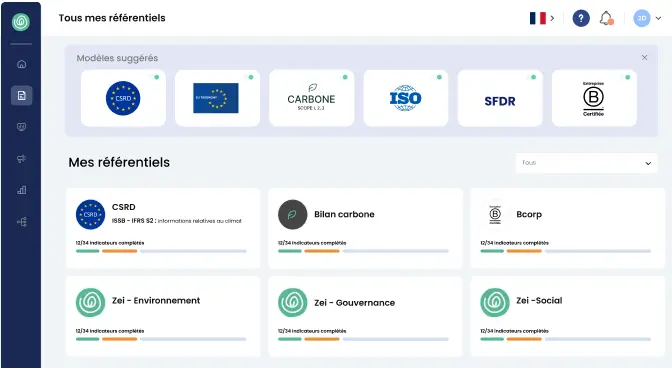Select the CSRD suggested model card
The image size is (672, 368).
tap(123, 98)
